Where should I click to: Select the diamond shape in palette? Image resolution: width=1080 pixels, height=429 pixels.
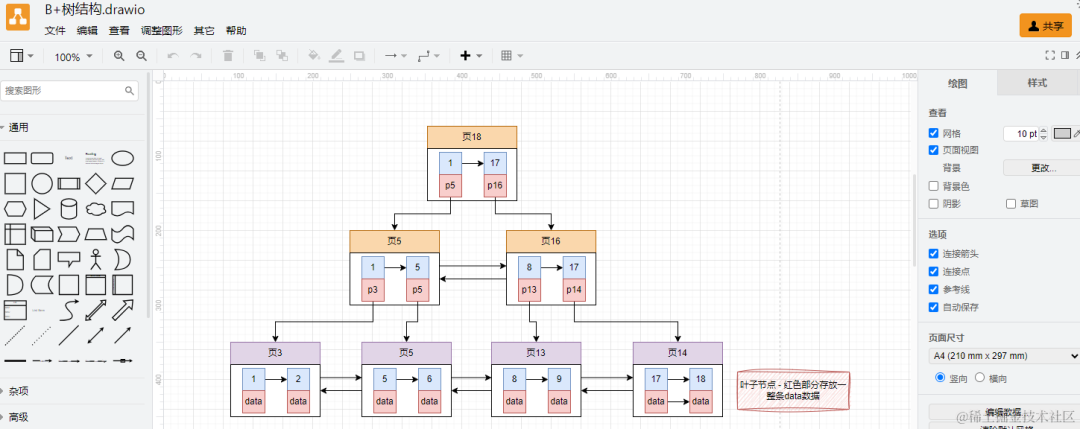[96, 184]
